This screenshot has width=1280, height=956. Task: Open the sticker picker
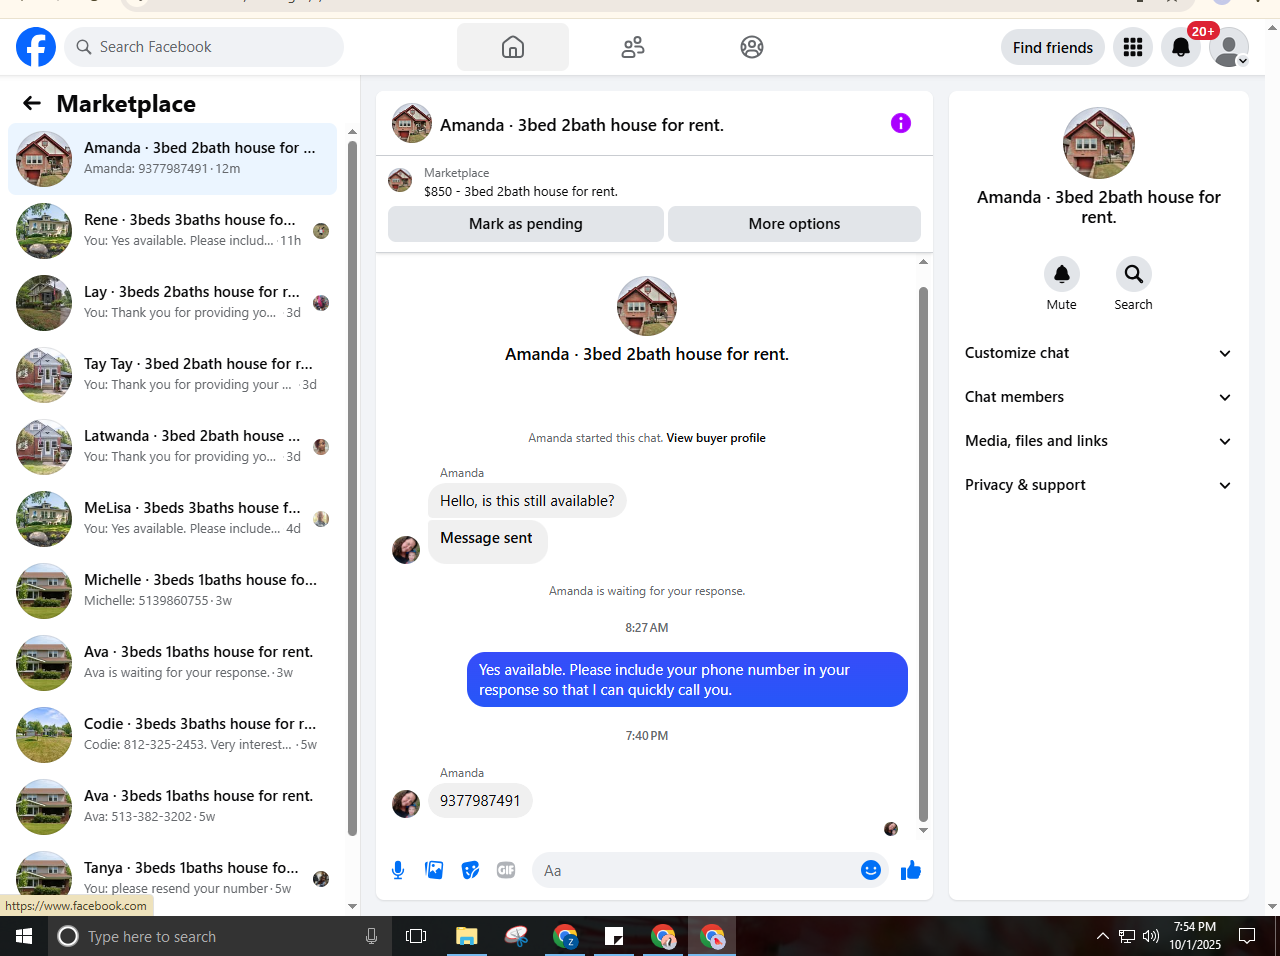click(470, 870)
